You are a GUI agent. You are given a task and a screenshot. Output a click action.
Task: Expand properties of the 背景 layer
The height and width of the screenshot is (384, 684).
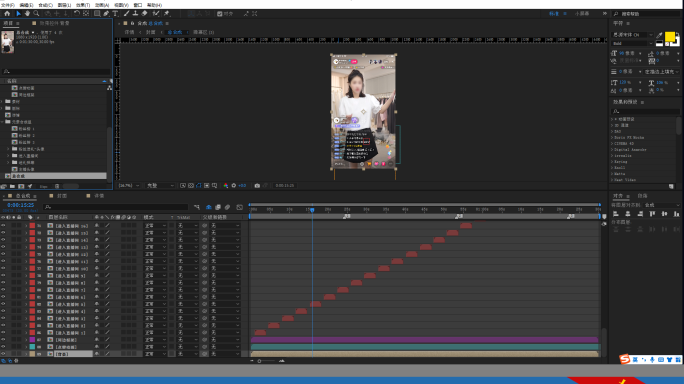coord(26,354)
